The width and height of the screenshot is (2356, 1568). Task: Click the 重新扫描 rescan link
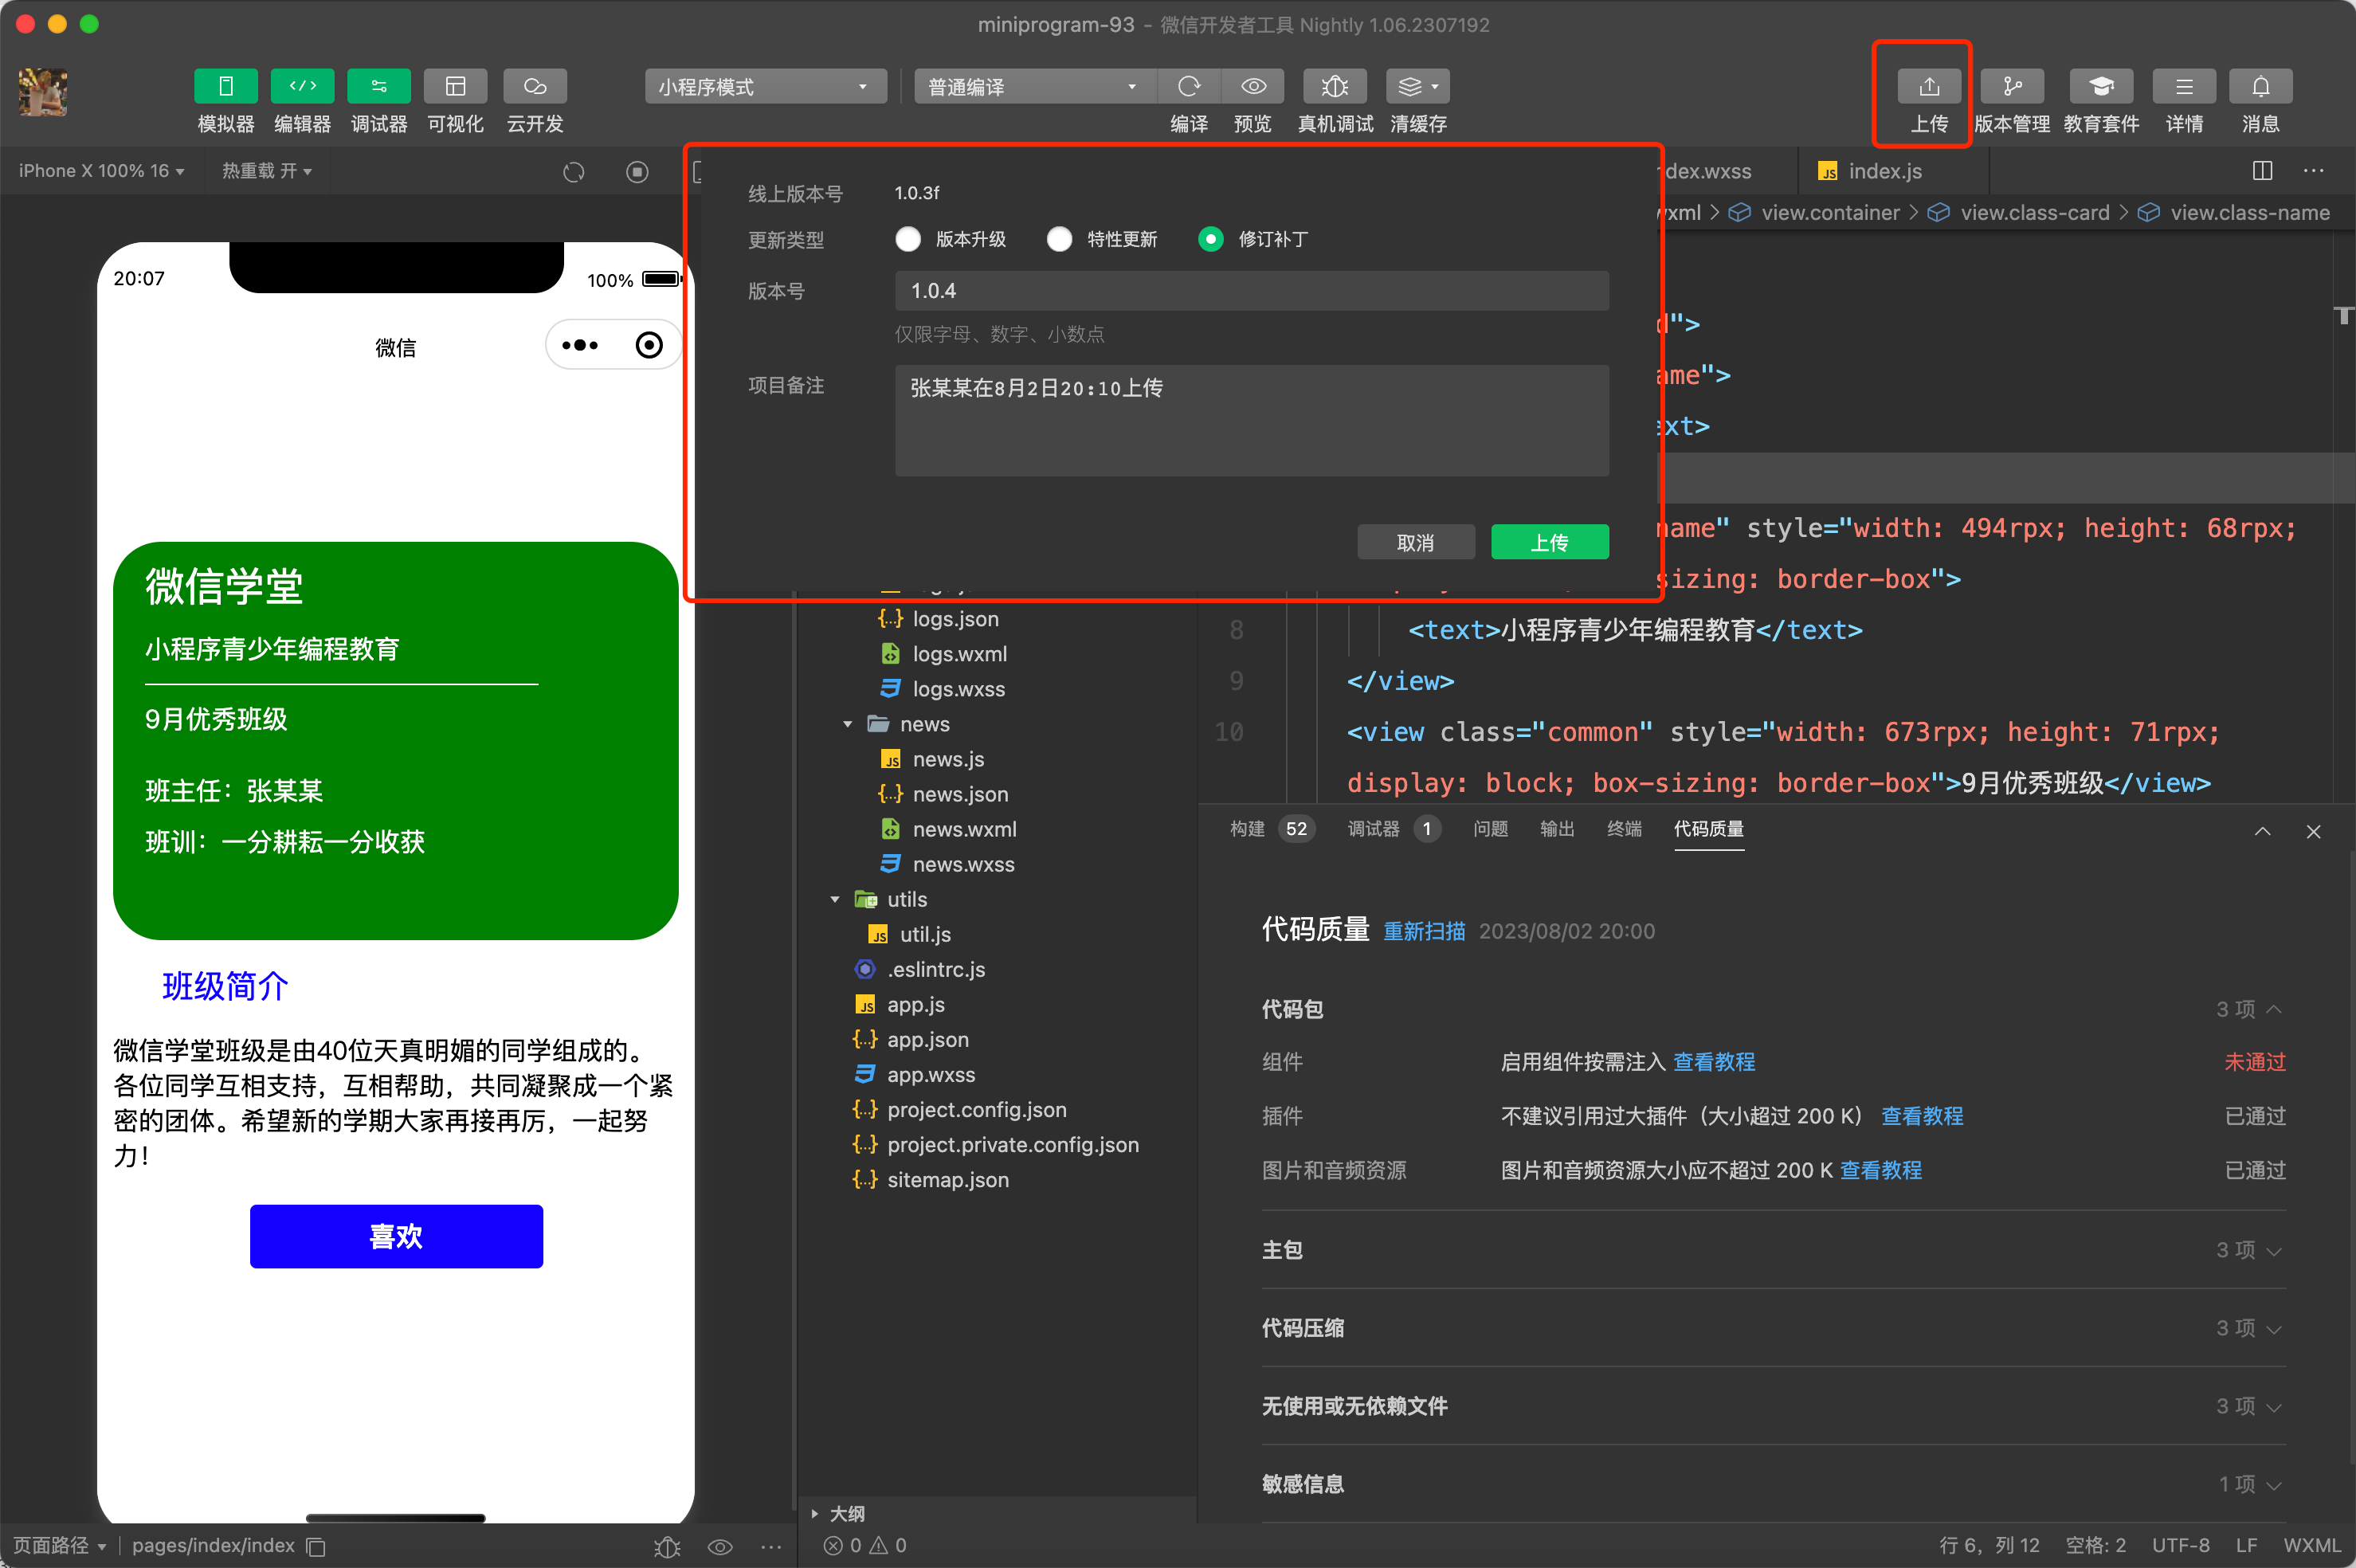click(1424, 931)
